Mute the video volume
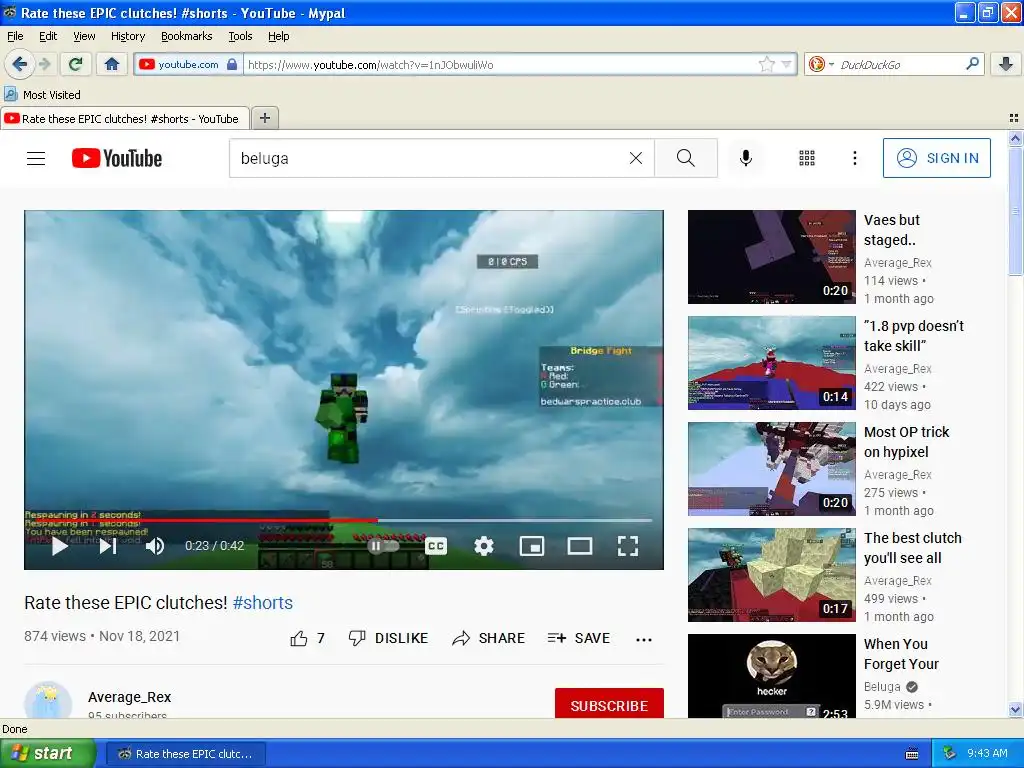The image size is (1024, 768). tap(155, 546)
